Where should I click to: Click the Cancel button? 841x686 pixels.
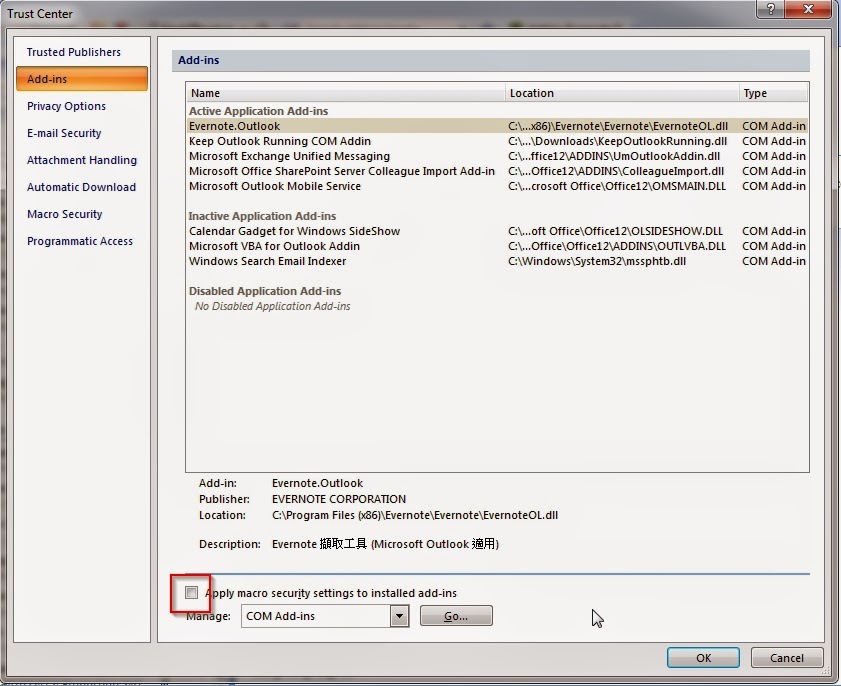(787, 658)
